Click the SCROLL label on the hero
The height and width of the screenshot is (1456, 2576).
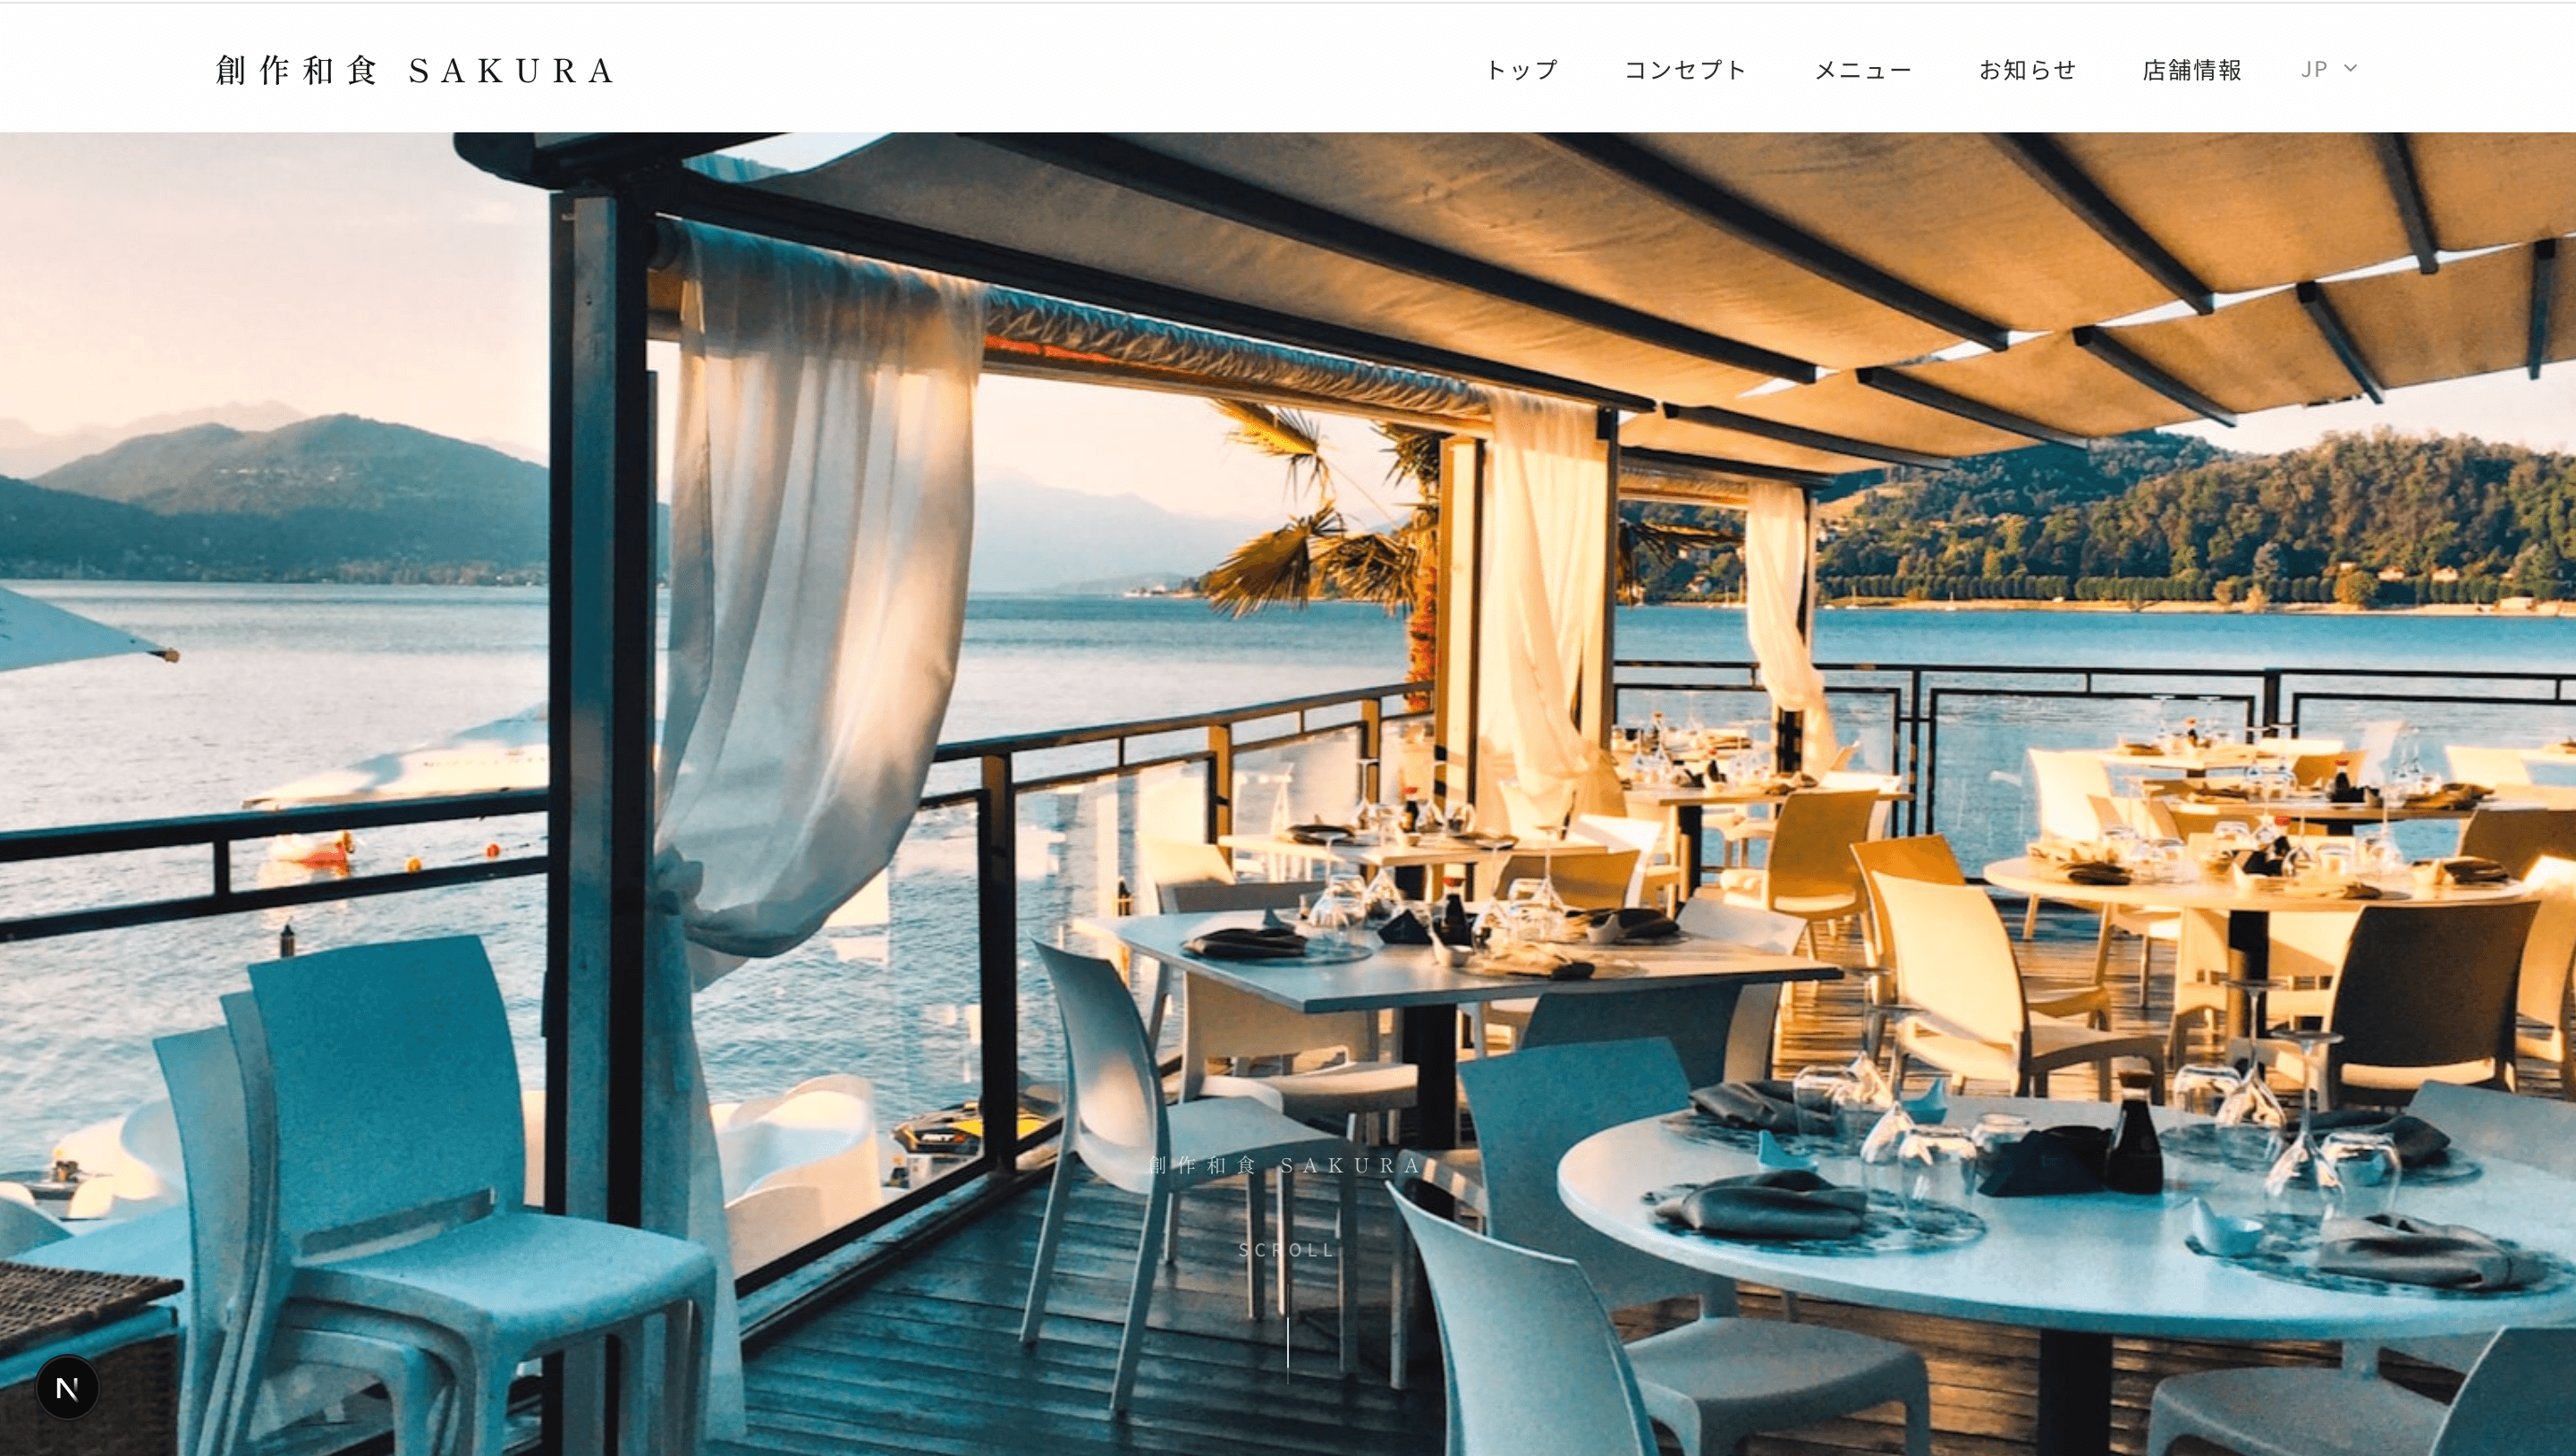tap(1287, 1250)
